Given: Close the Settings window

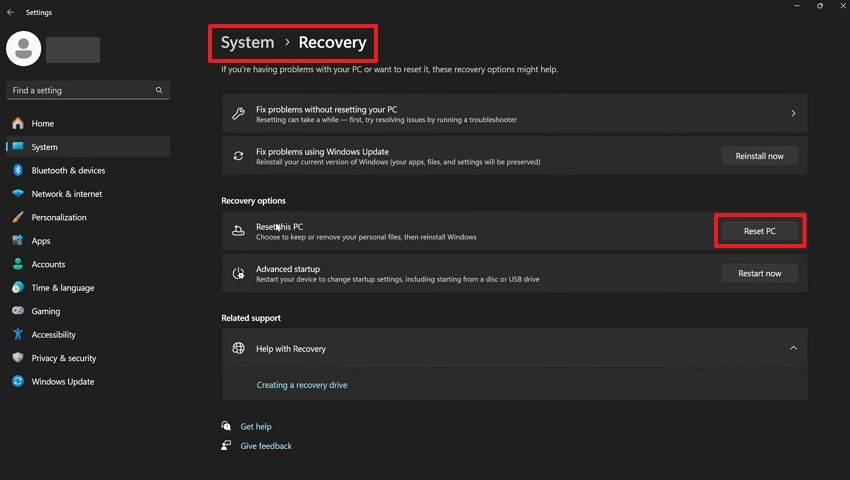Looking at the screenshot, I should pos(843,5).
